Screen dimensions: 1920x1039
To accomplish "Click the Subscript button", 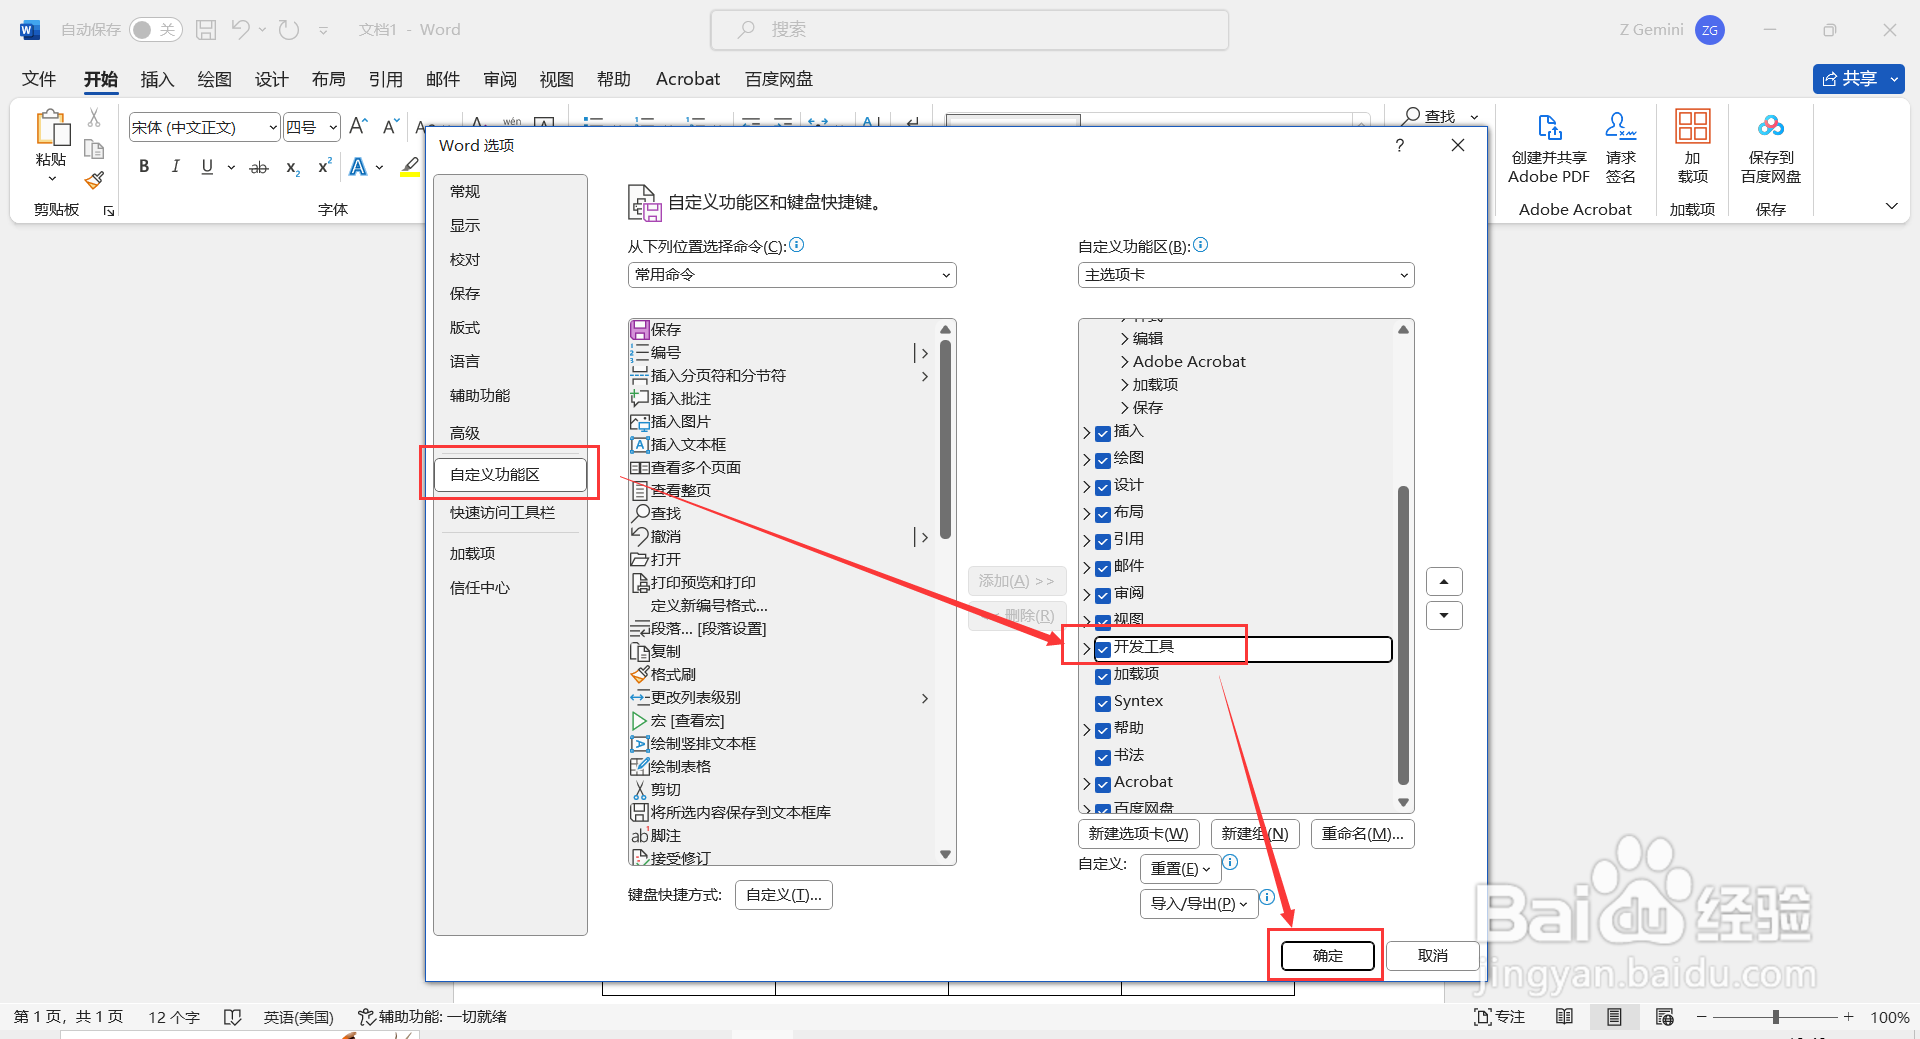I will 292,167.
